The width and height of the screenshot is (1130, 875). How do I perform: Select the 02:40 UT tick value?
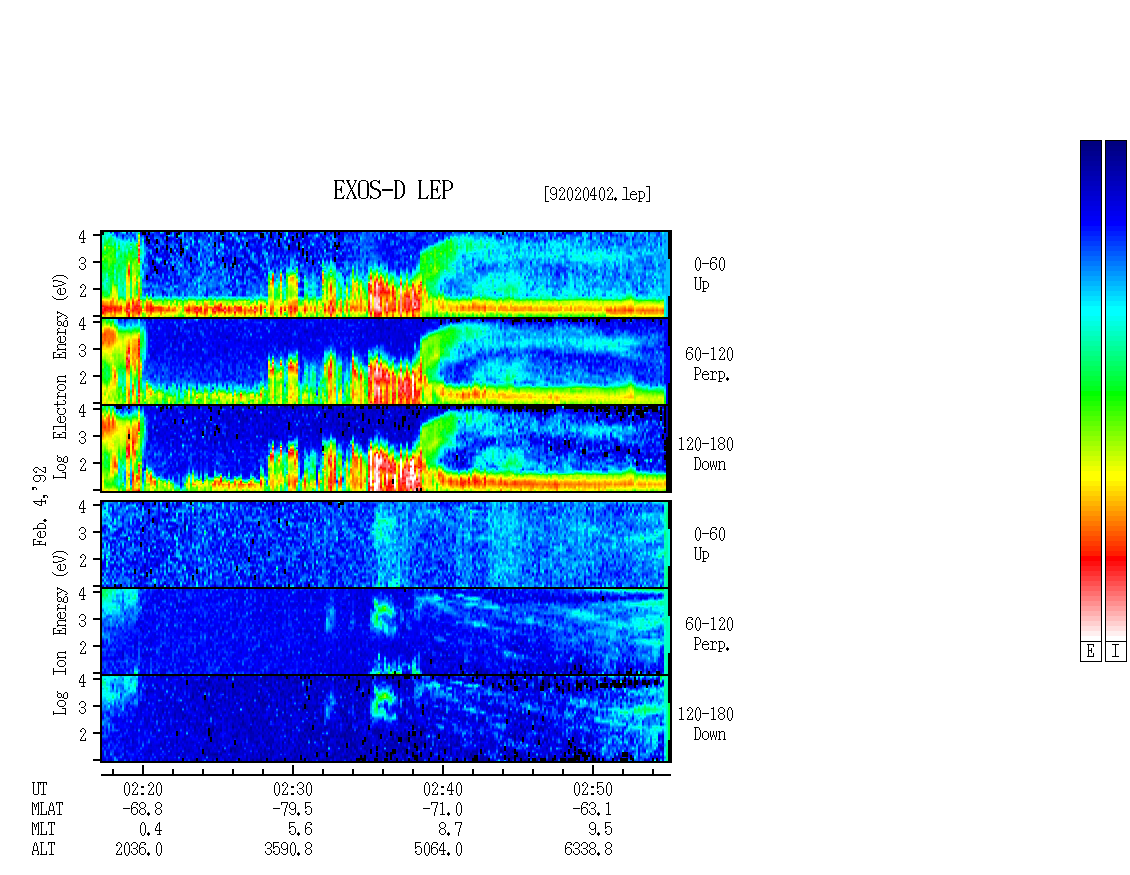[x=442, y=789]
